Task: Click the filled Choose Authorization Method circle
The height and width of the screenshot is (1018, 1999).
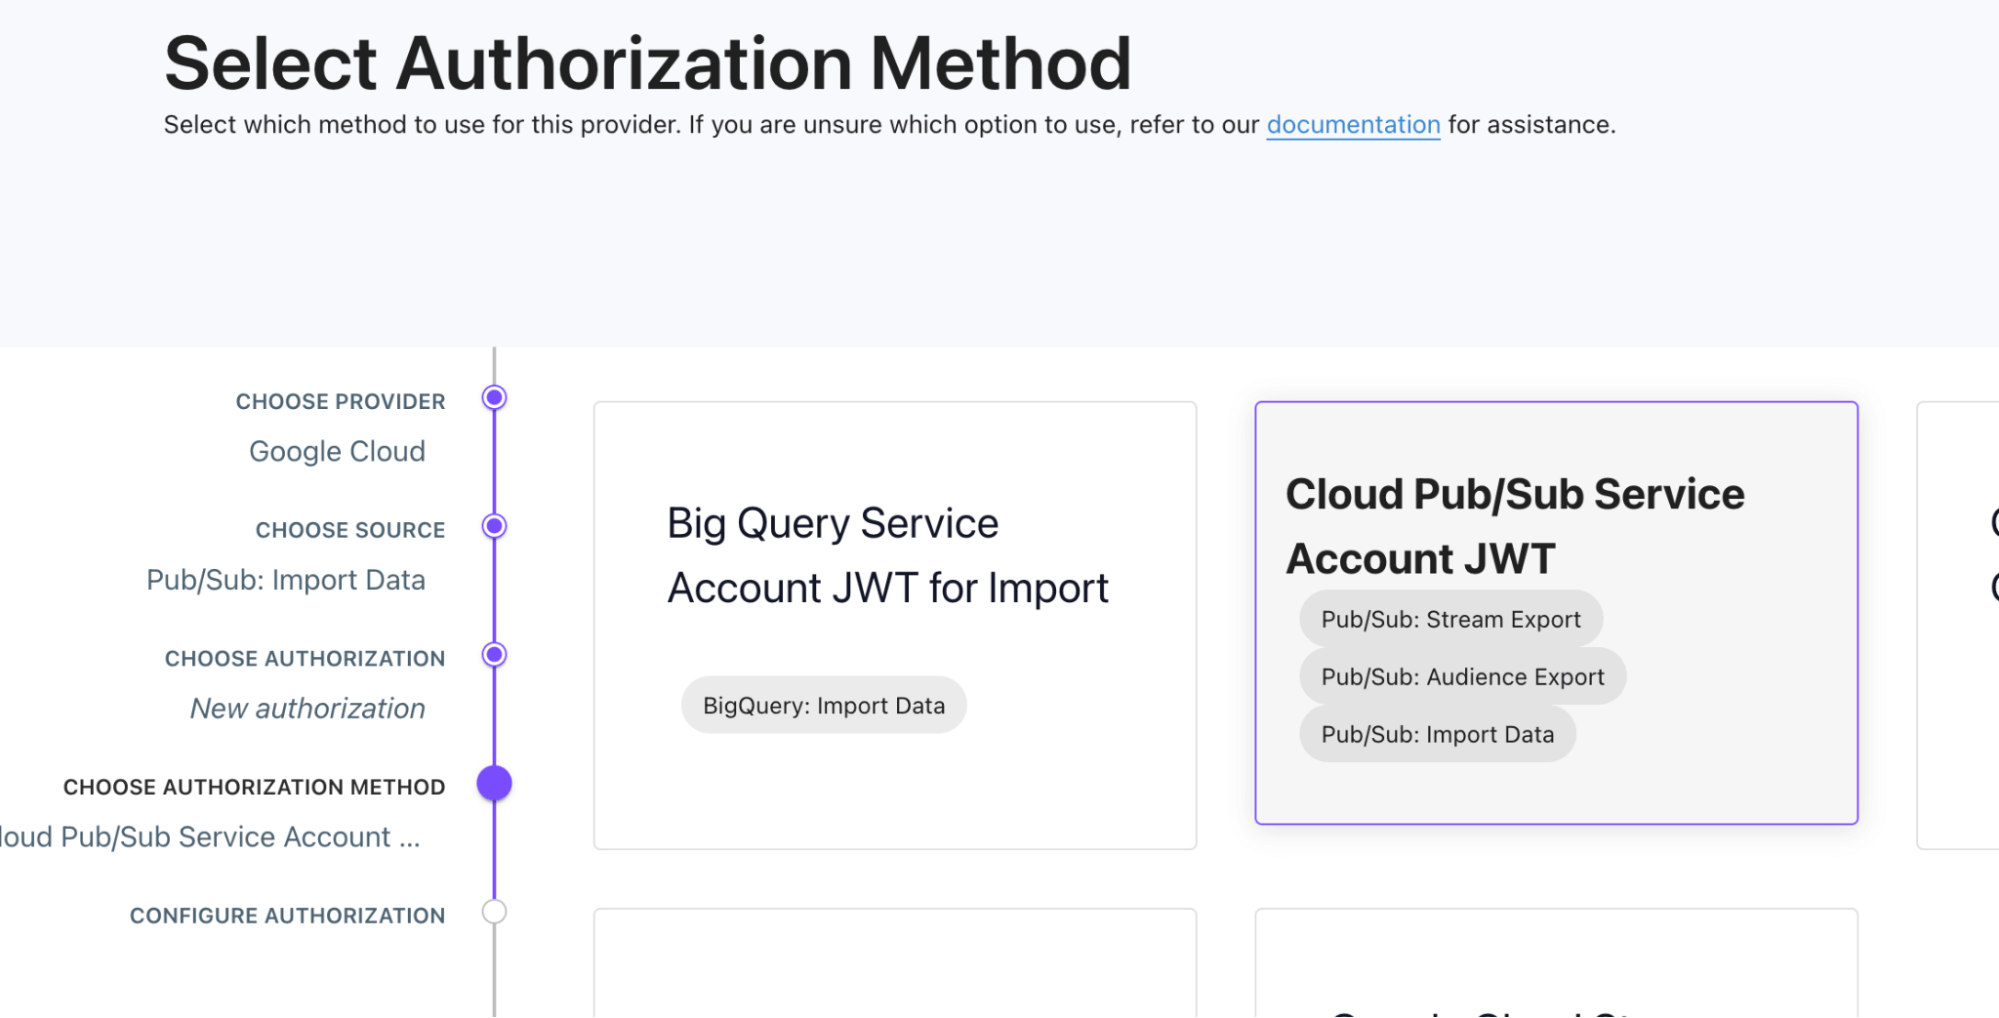Action: point(495,784)
